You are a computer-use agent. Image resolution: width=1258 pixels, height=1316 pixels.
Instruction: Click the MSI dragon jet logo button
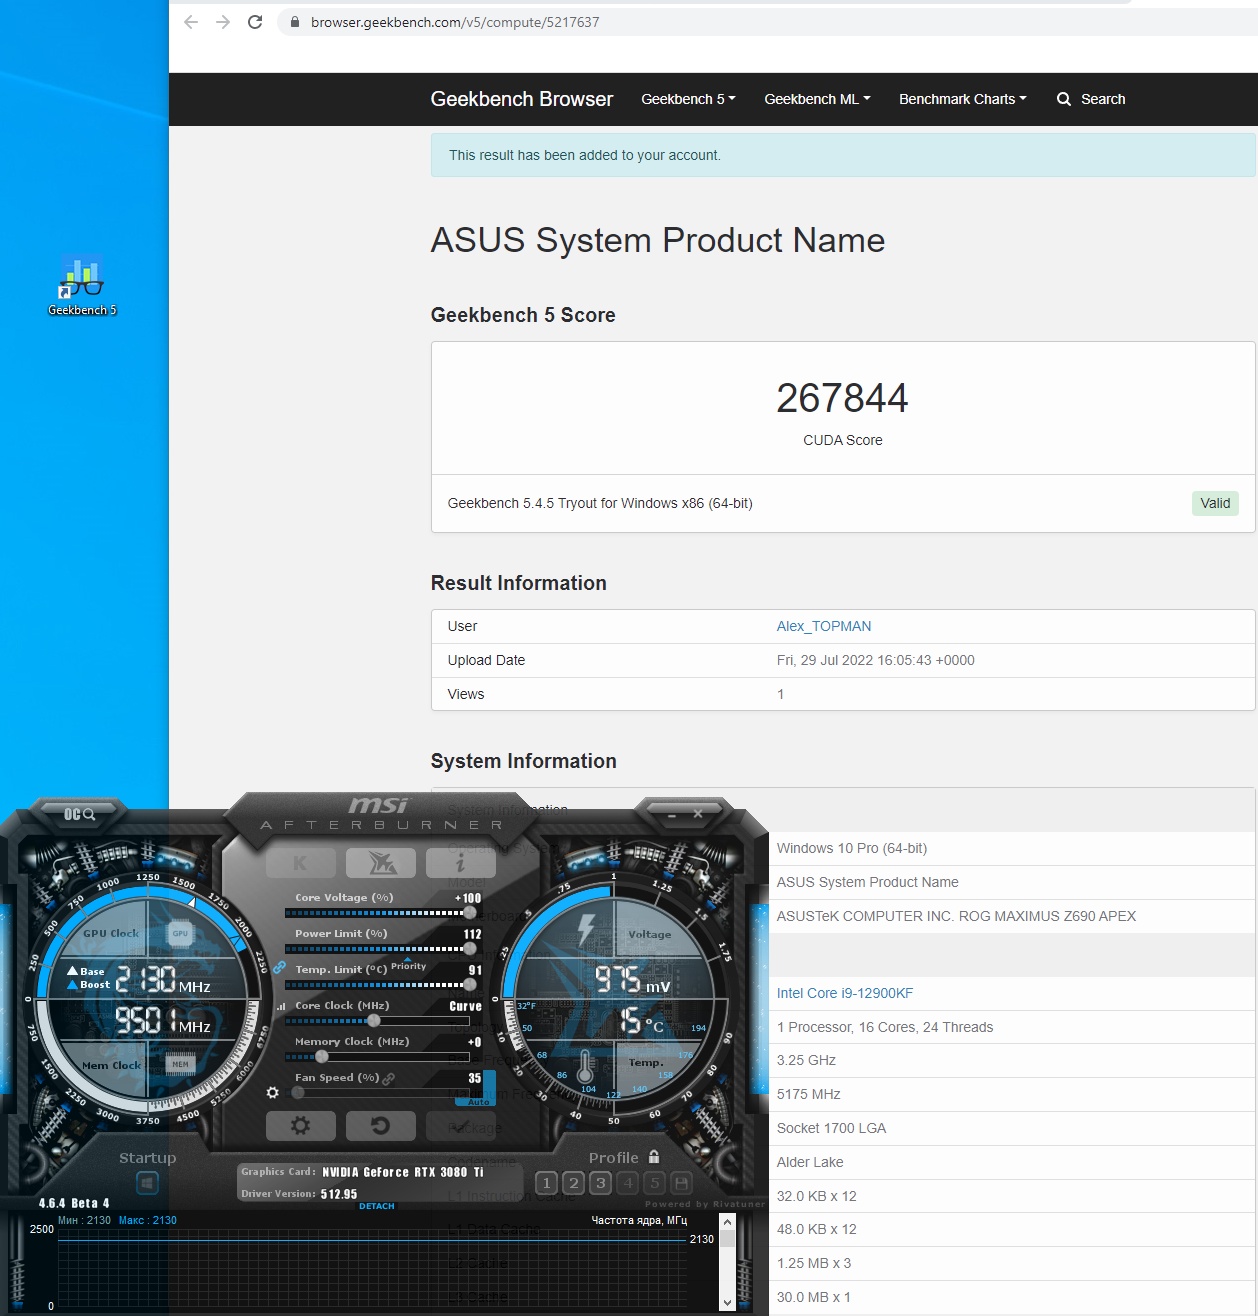tap(381, 862)
